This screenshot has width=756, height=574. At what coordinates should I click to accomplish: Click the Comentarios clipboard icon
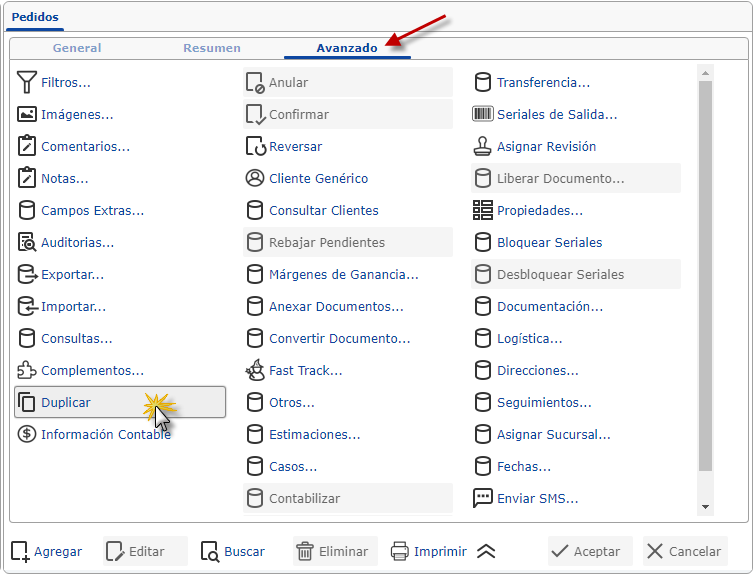coord(27,146)
